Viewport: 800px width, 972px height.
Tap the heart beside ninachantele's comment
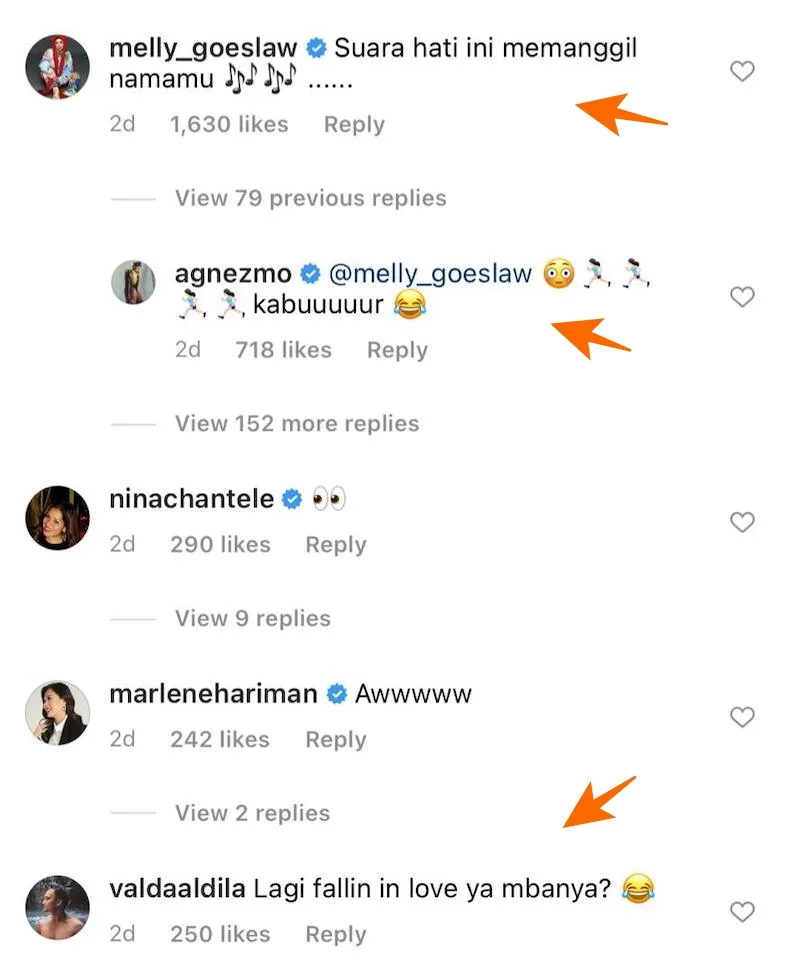click(x=742, y=522)
